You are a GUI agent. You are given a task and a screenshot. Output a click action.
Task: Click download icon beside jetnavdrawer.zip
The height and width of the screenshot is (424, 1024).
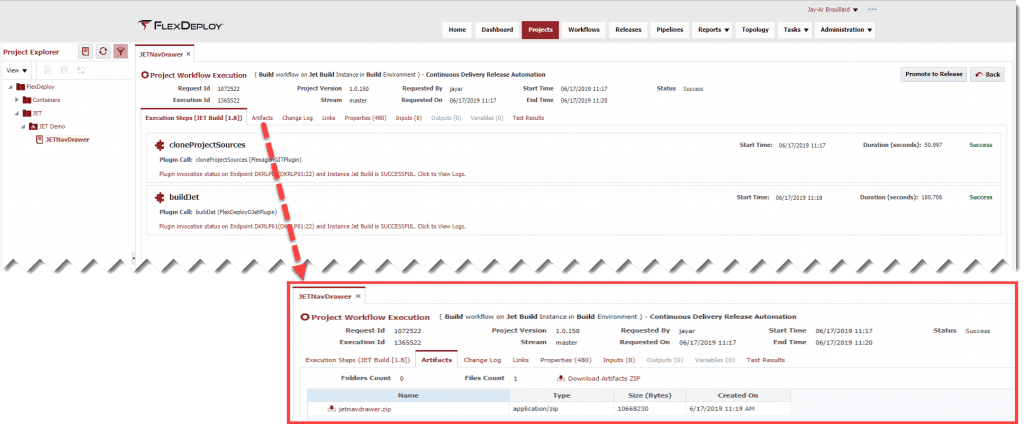(332, 409)
